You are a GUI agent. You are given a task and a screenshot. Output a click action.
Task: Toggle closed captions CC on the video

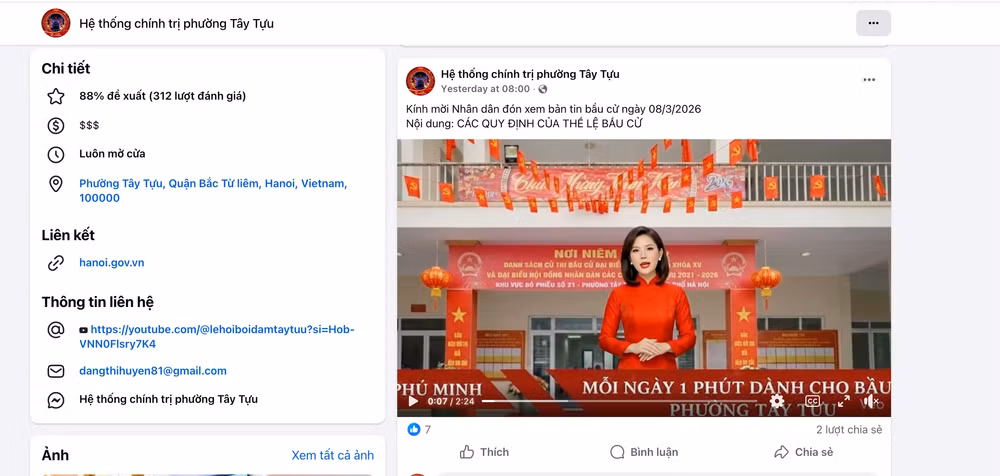pos(812,401)
